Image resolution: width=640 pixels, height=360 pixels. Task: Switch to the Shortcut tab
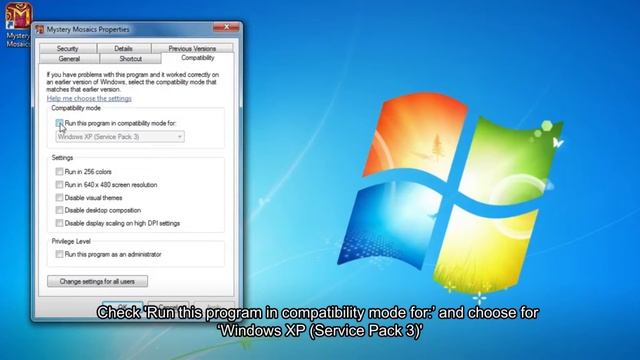click(131, 59)
